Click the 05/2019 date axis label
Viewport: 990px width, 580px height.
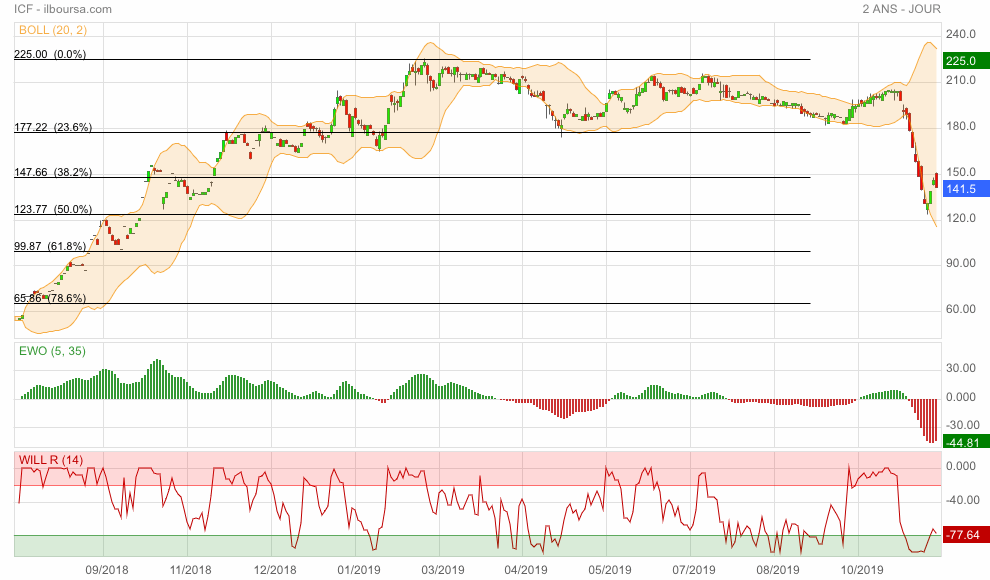click(609, 570)
